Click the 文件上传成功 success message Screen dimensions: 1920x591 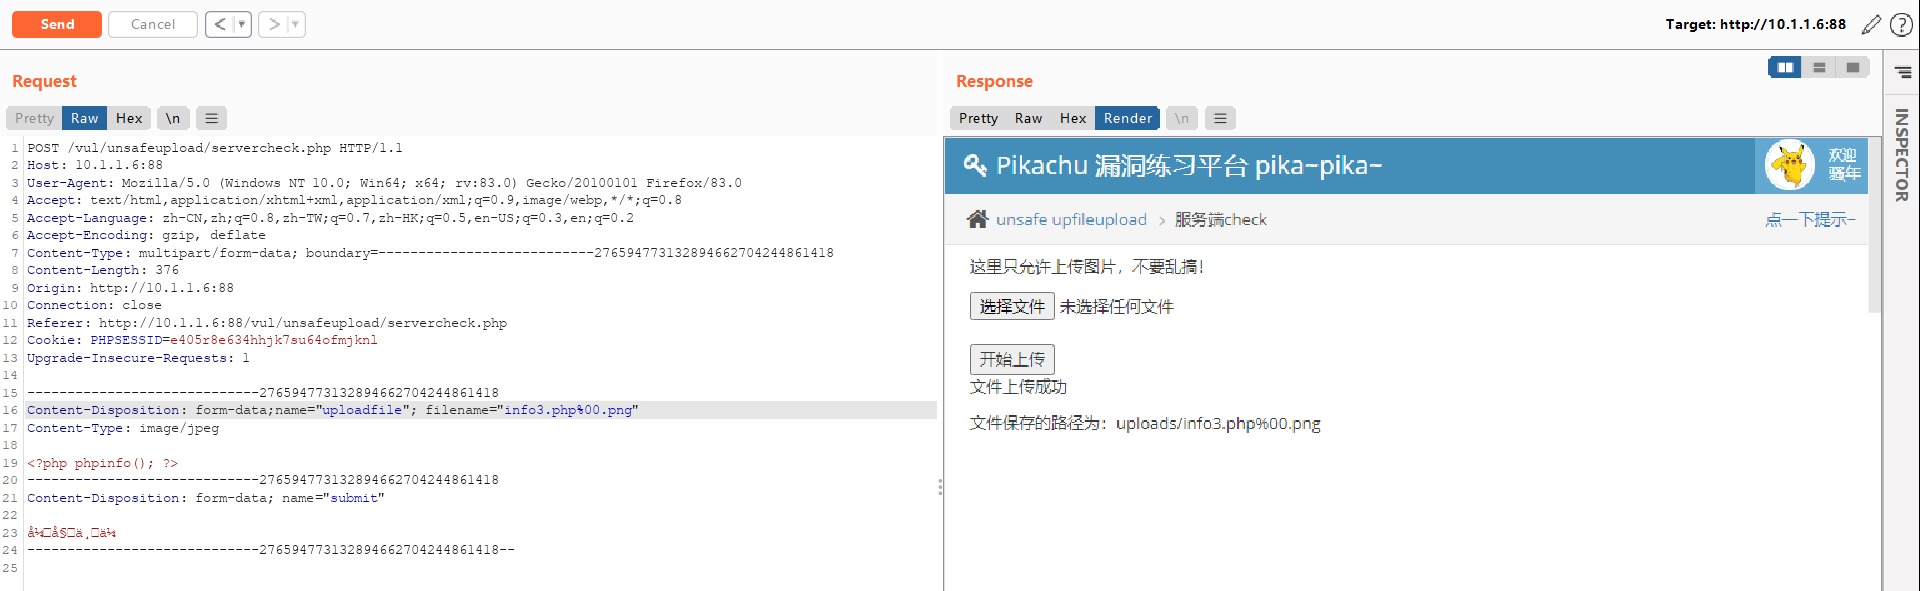pyautogui.click(x=1018, y=387)
